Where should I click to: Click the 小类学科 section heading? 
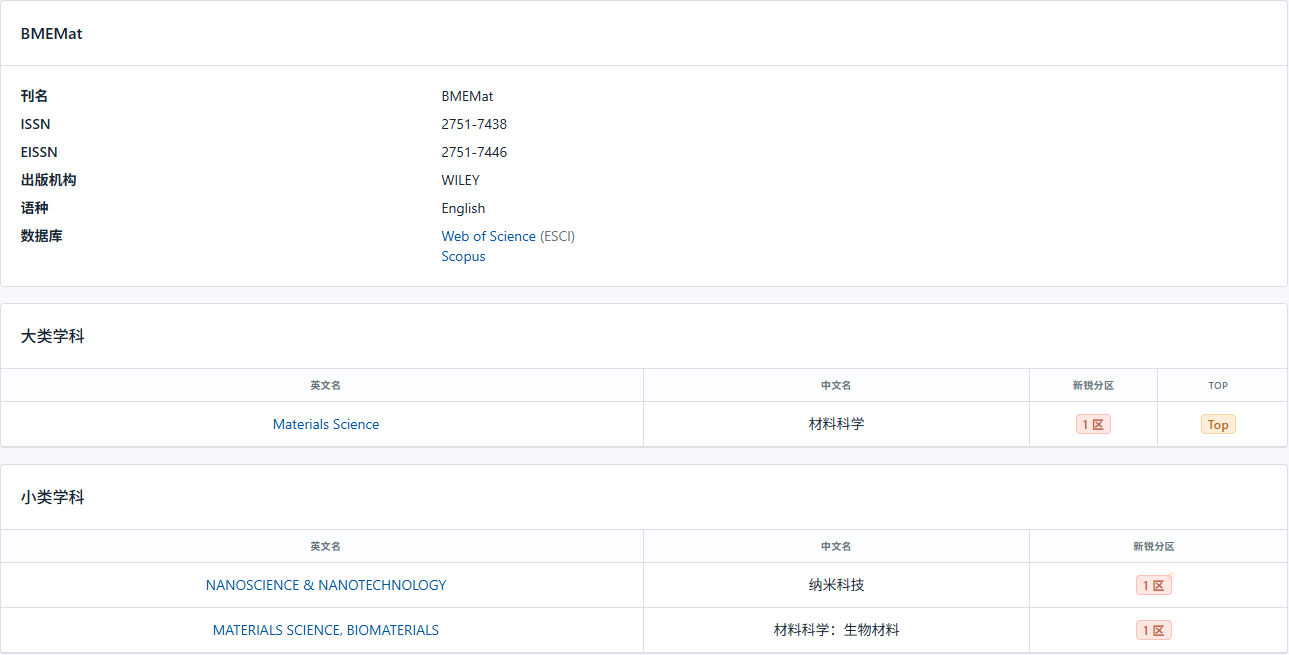[x=53, y=497]
